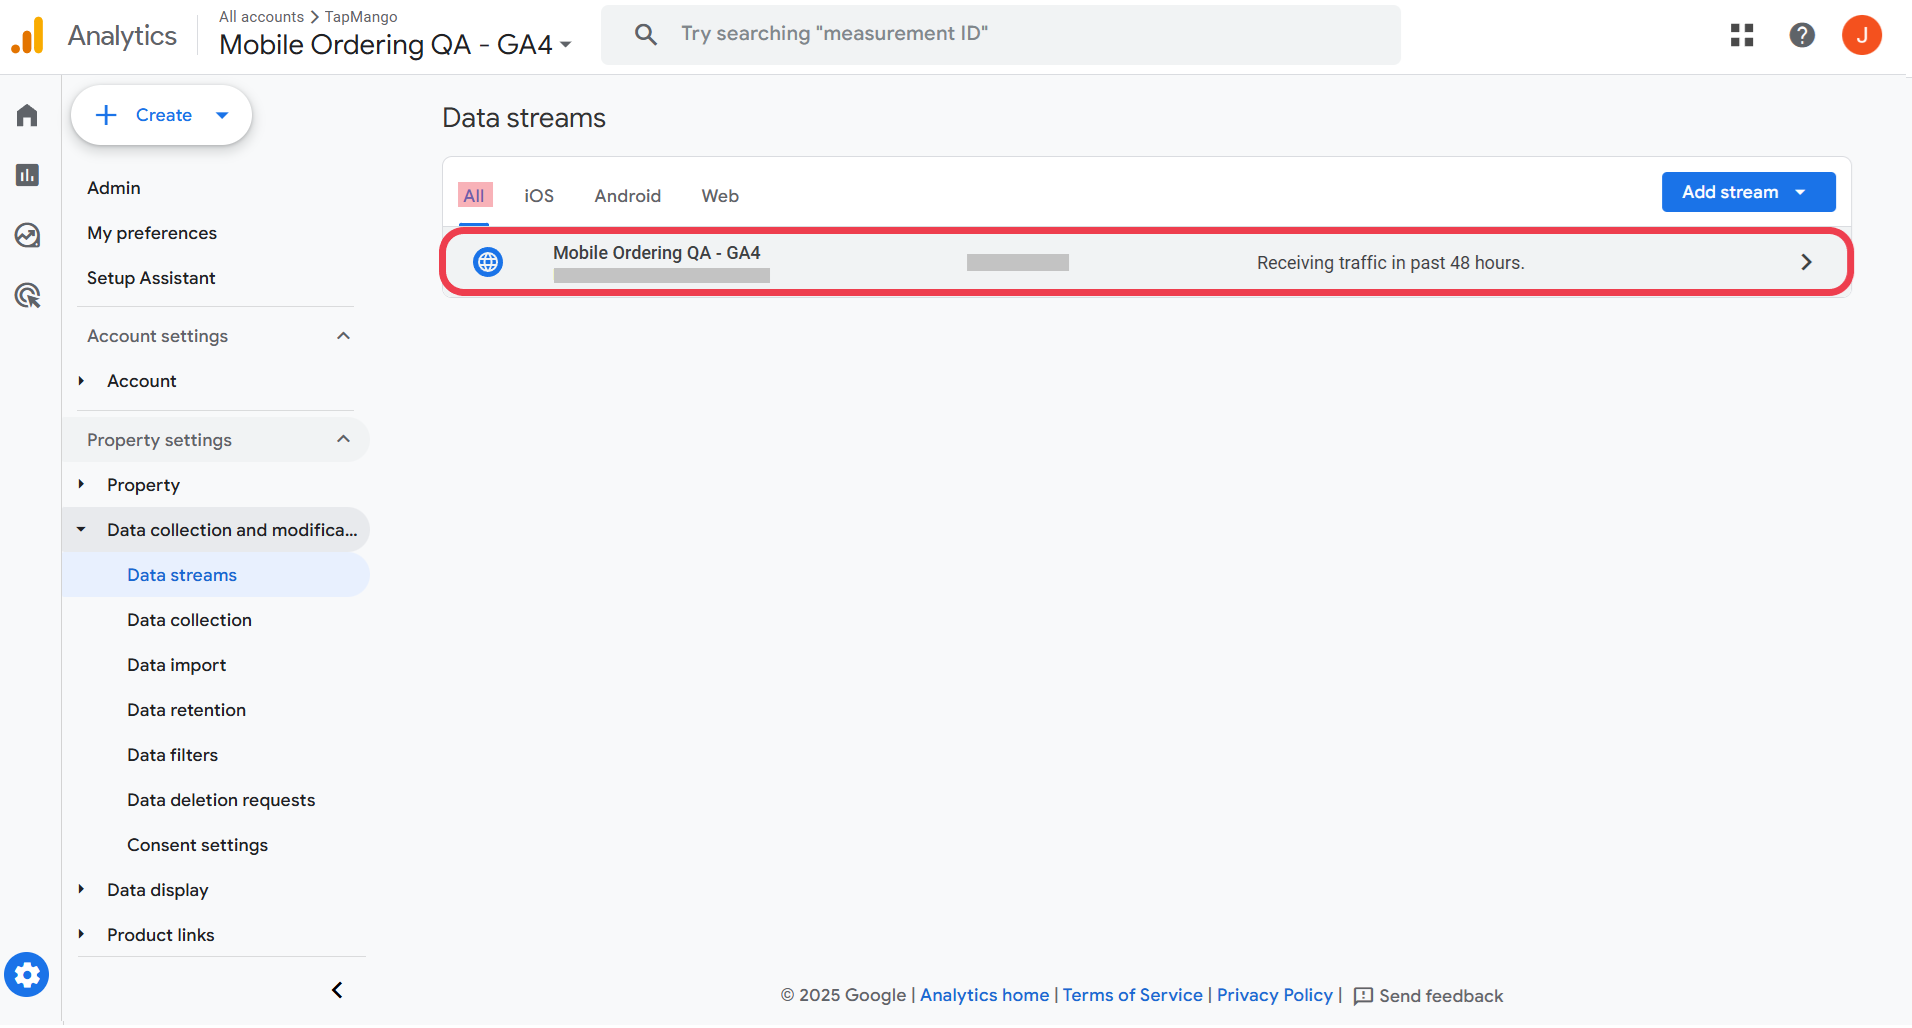Open property selector Mobile Ordering QA - GA4
Screen dimensions: 1912x1028
(395, 45)
